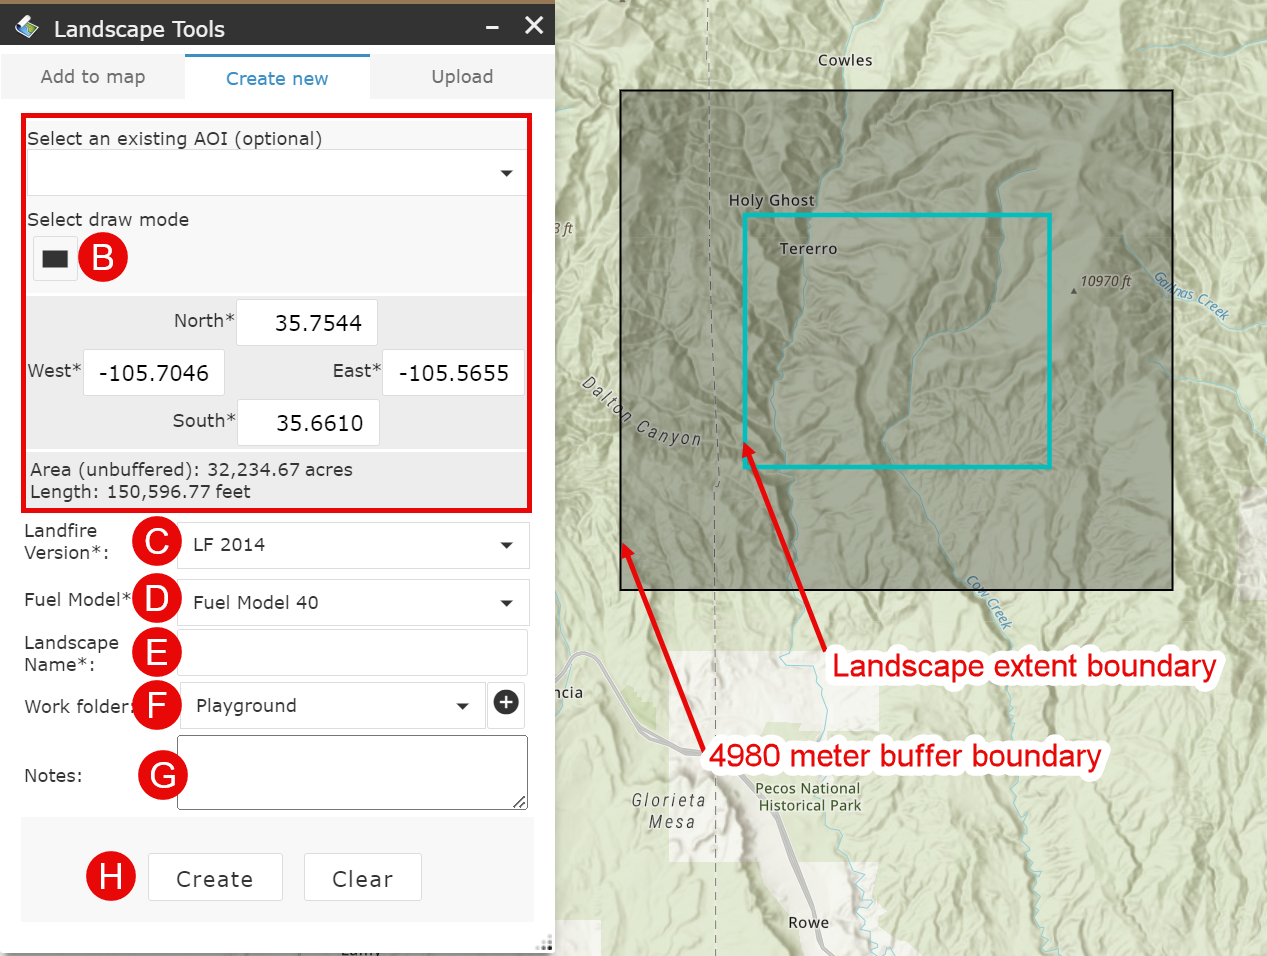Expand the Work folder Playground dropdown
1267x956 pixels.
pyautogui.click(x=332, y=704)
